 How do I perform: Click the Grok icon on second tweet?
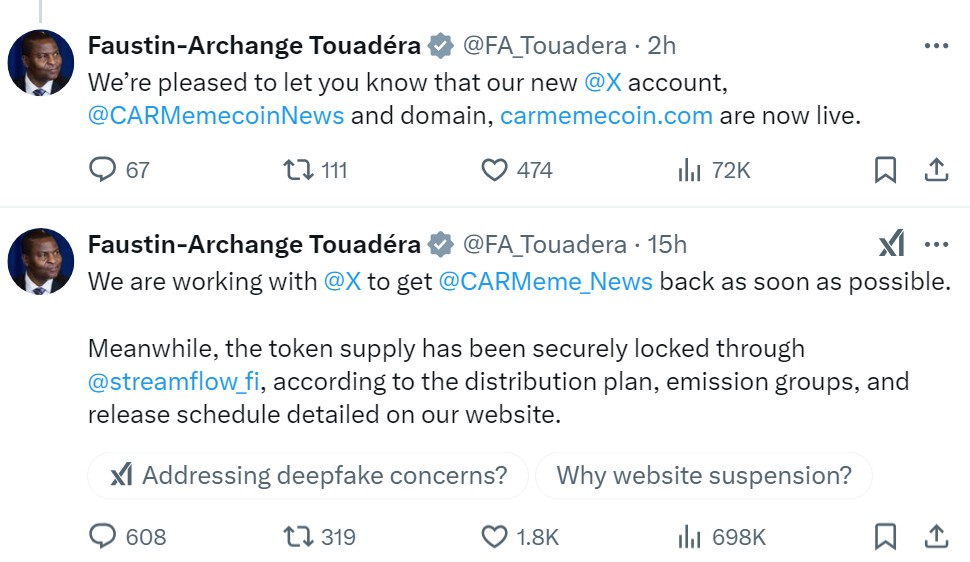(x=891, y=244)
